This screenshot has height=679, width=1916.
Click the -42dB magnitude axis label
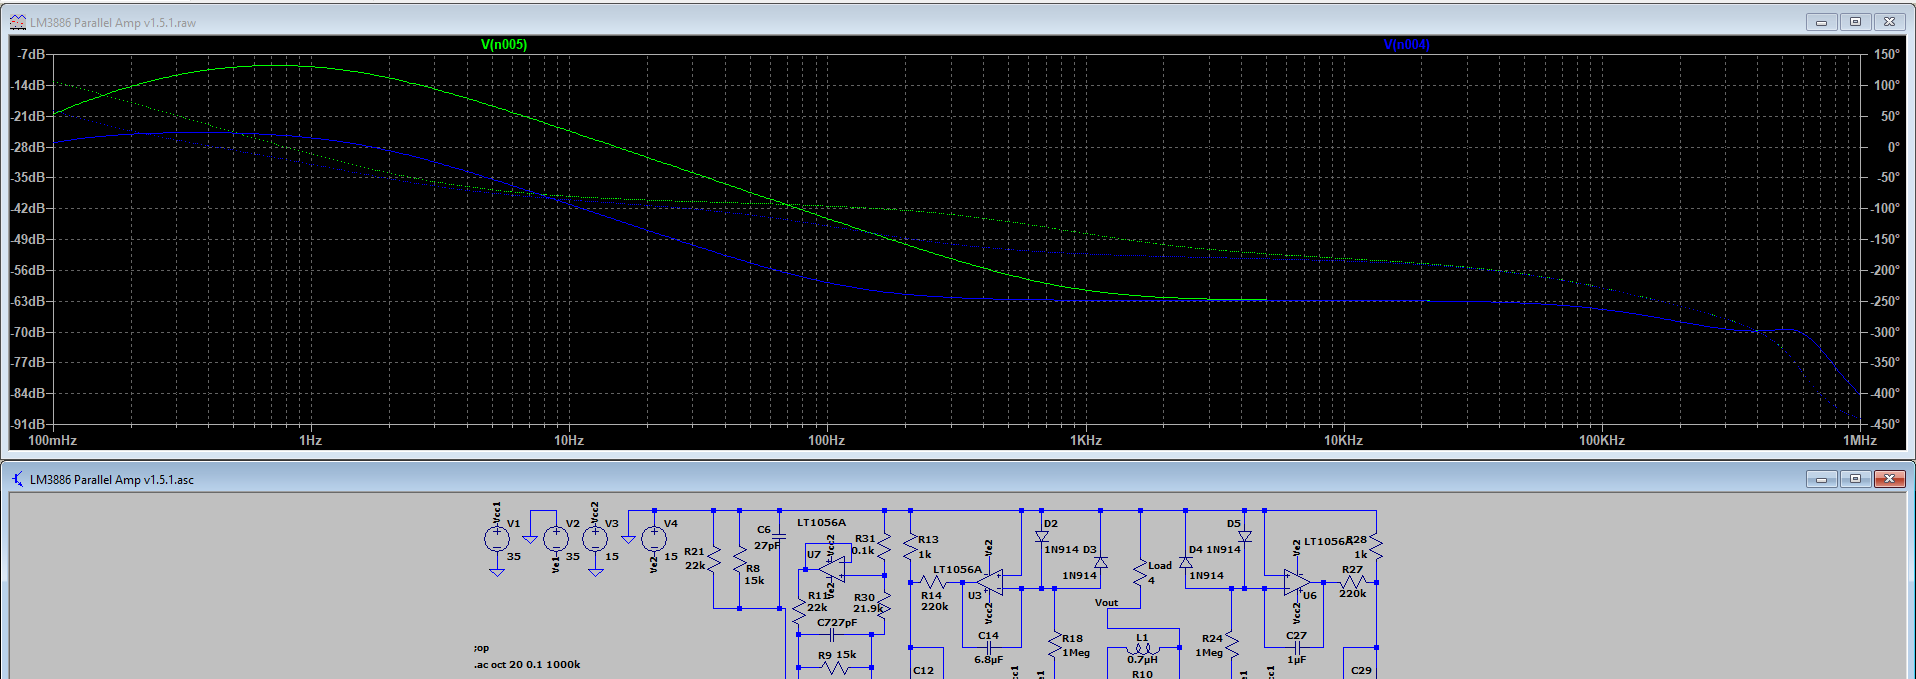(28, 208)
